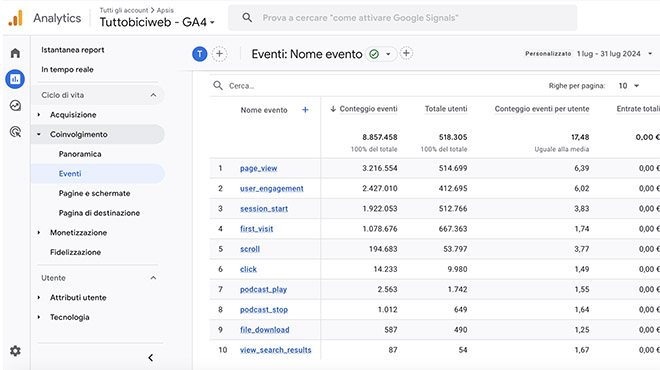Image resolution: width=660 pixels, height=370 pixels.
Task: Open the Advertising target icon
Action: click(x=15, y=132)
